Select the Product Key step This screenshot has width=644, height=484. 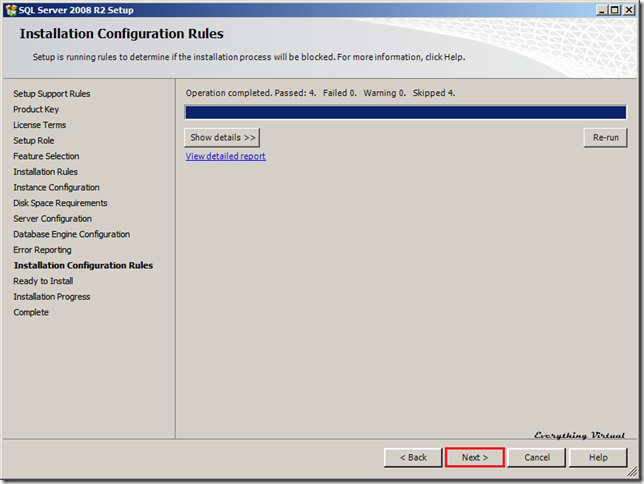(x=36, y=109)
